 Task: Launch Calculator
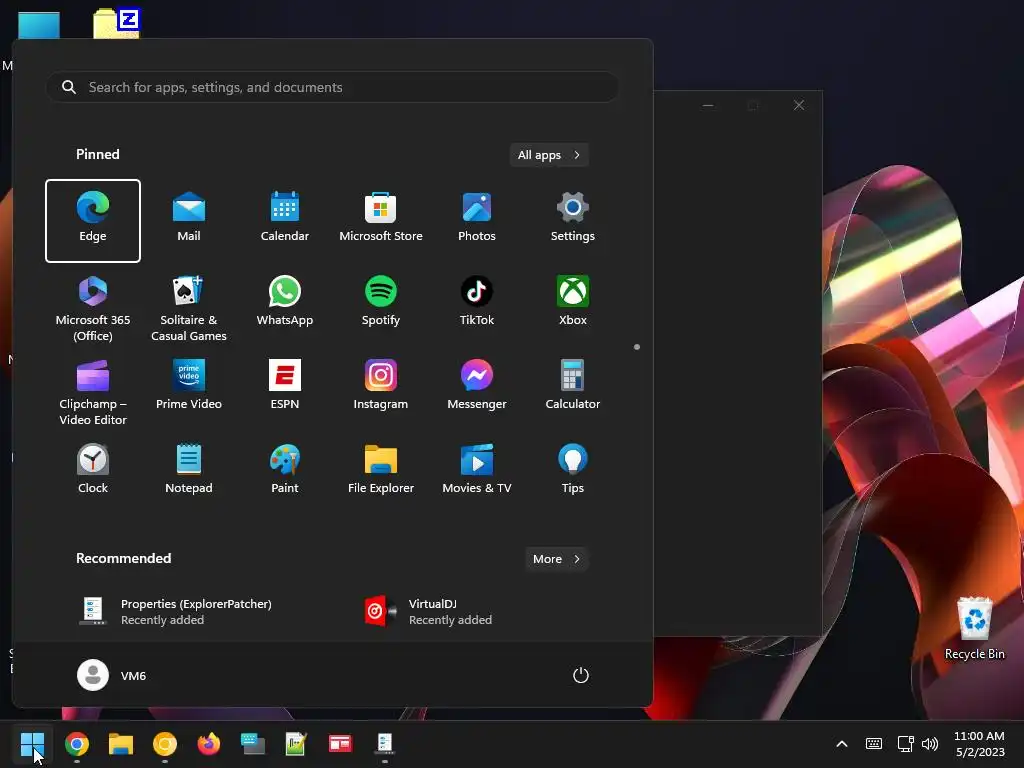click(x=573, y=387)
